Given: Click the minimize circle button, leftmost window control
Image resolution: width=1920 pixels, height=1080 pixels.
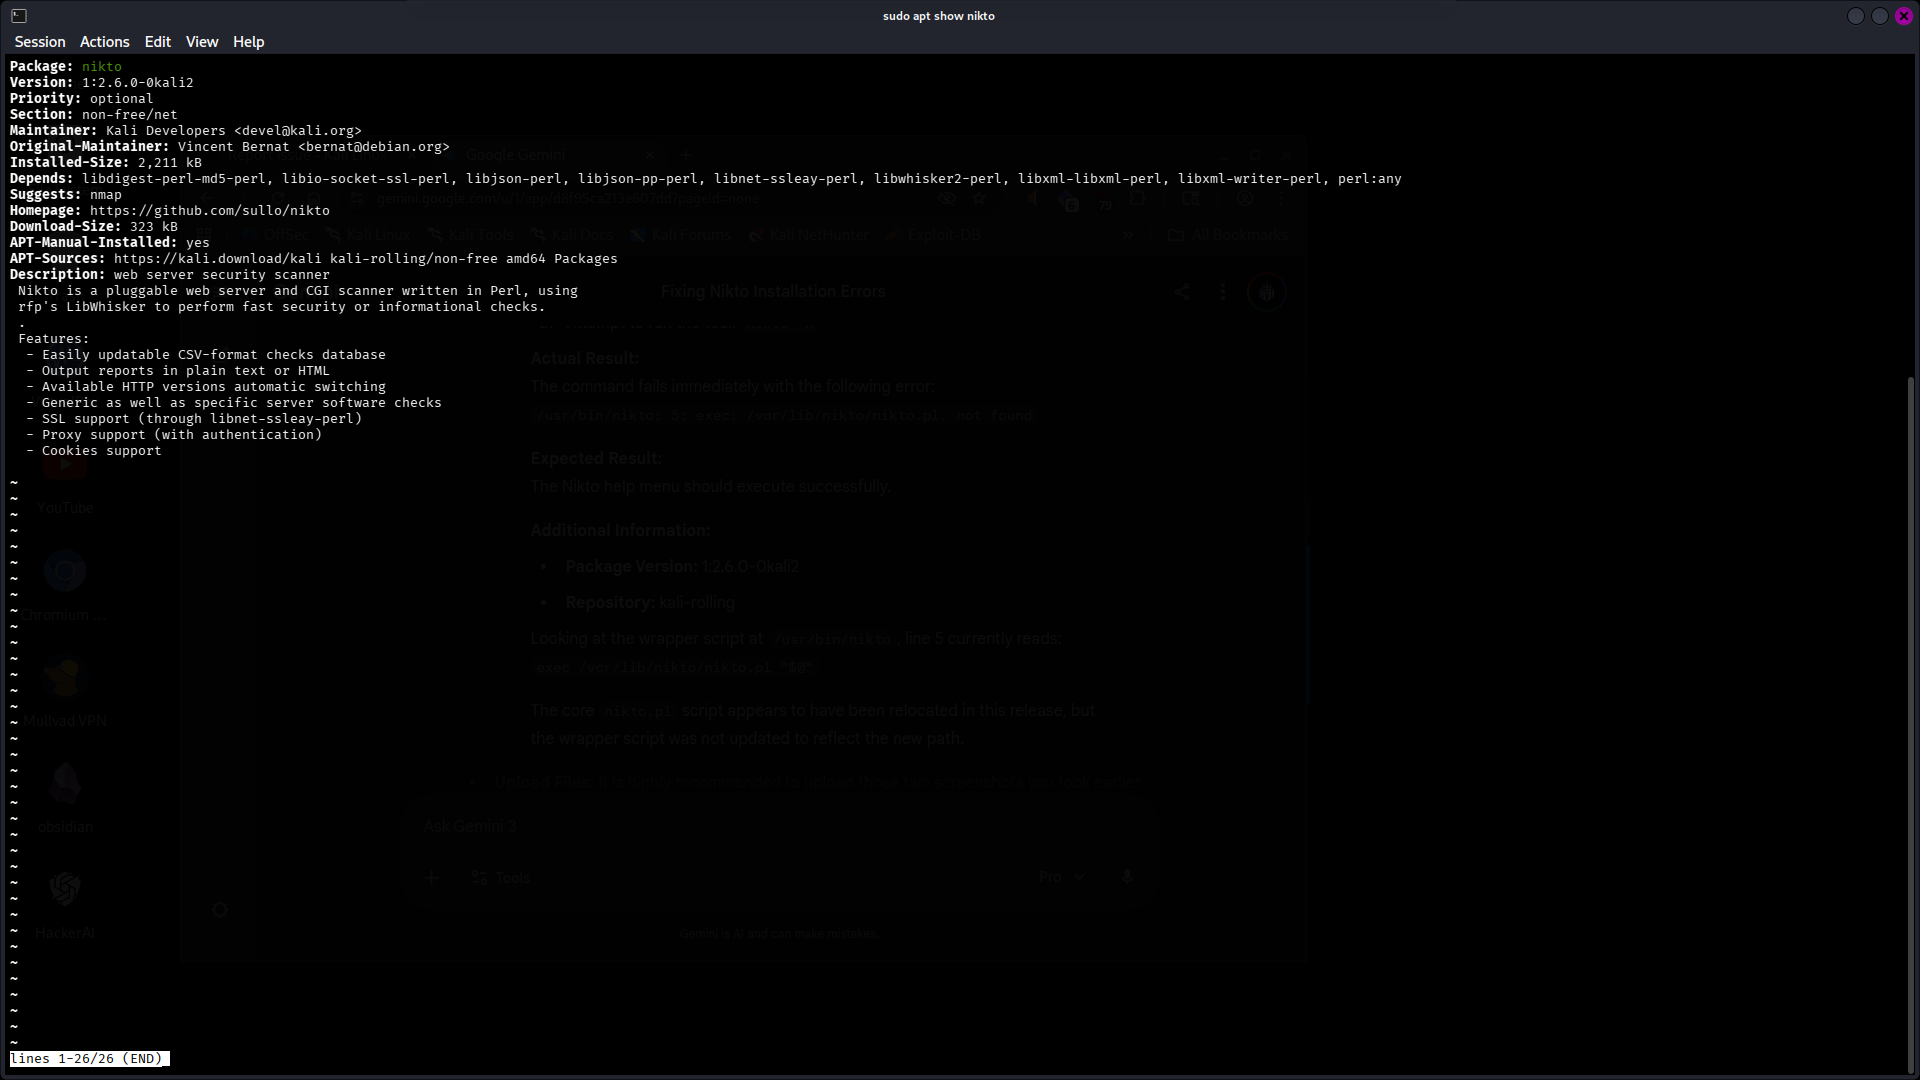Looking at the screenshot, I should [x=1856, y=16].
